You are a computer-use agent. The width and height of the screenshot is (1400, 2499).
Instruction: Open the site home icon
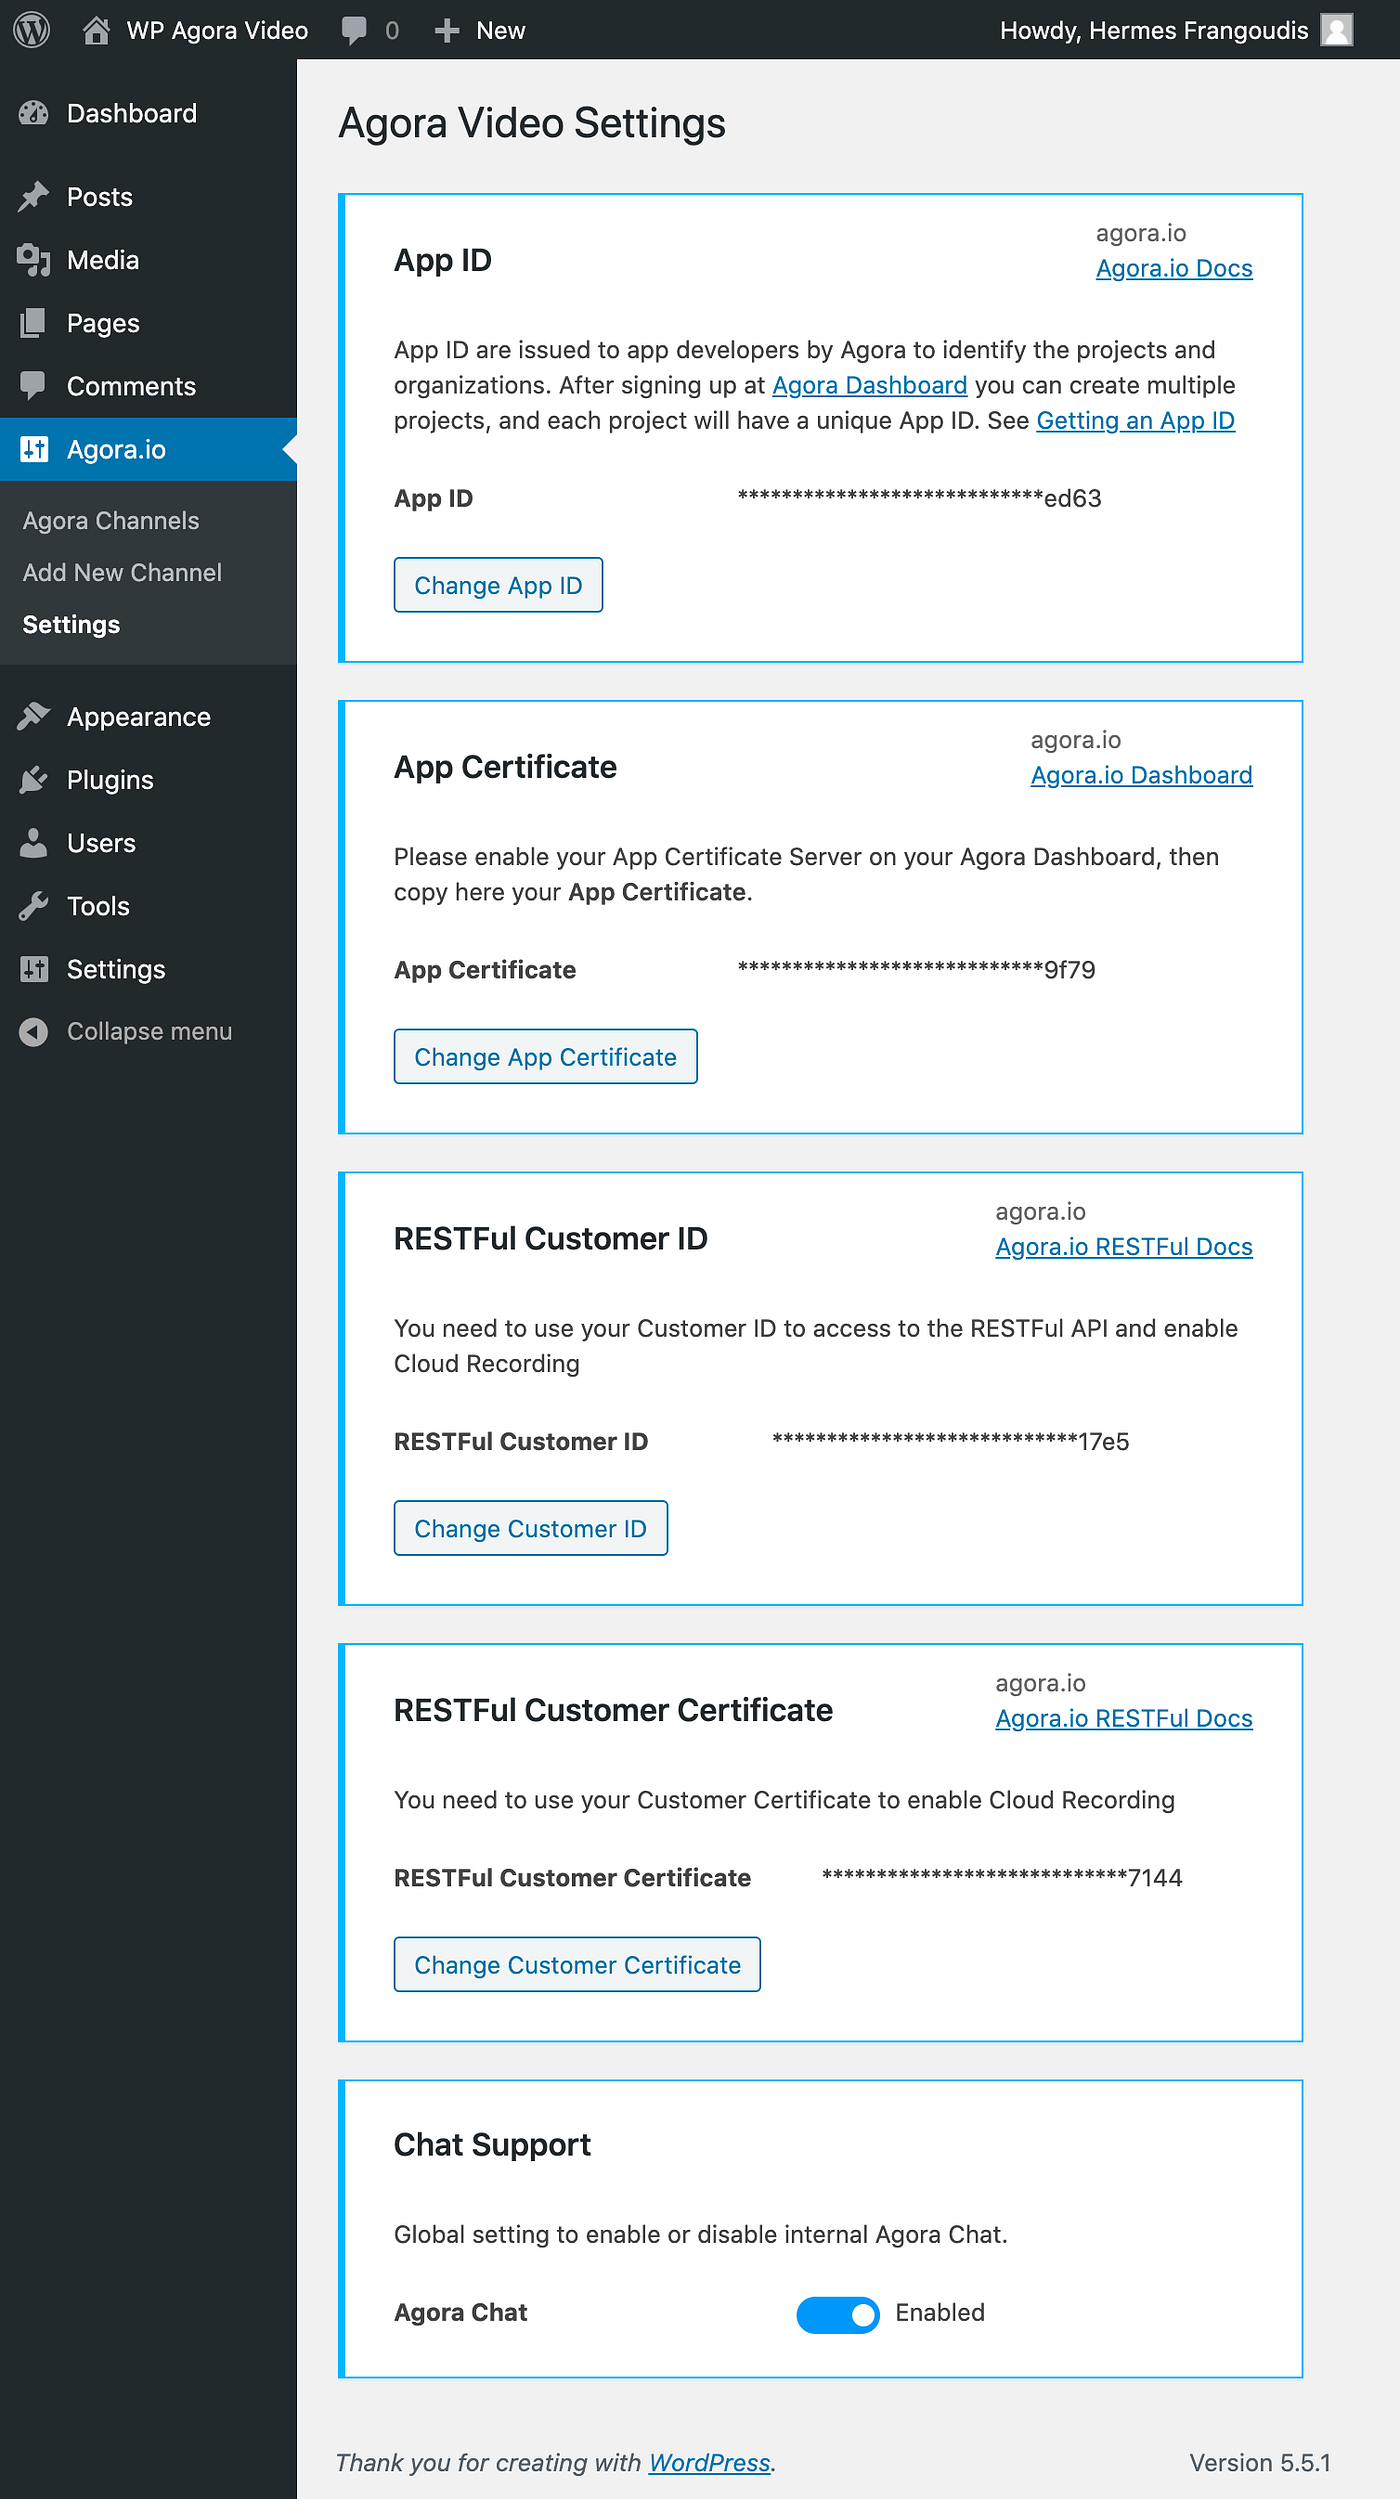[96, 30]
